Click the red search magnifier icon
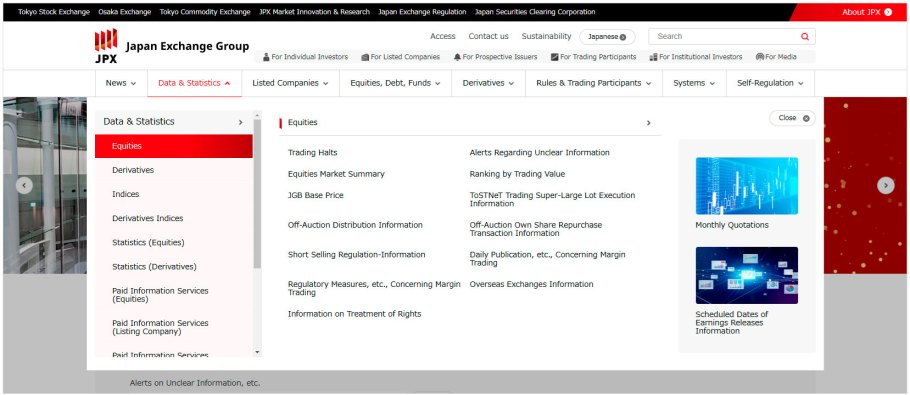 (805, 37)
